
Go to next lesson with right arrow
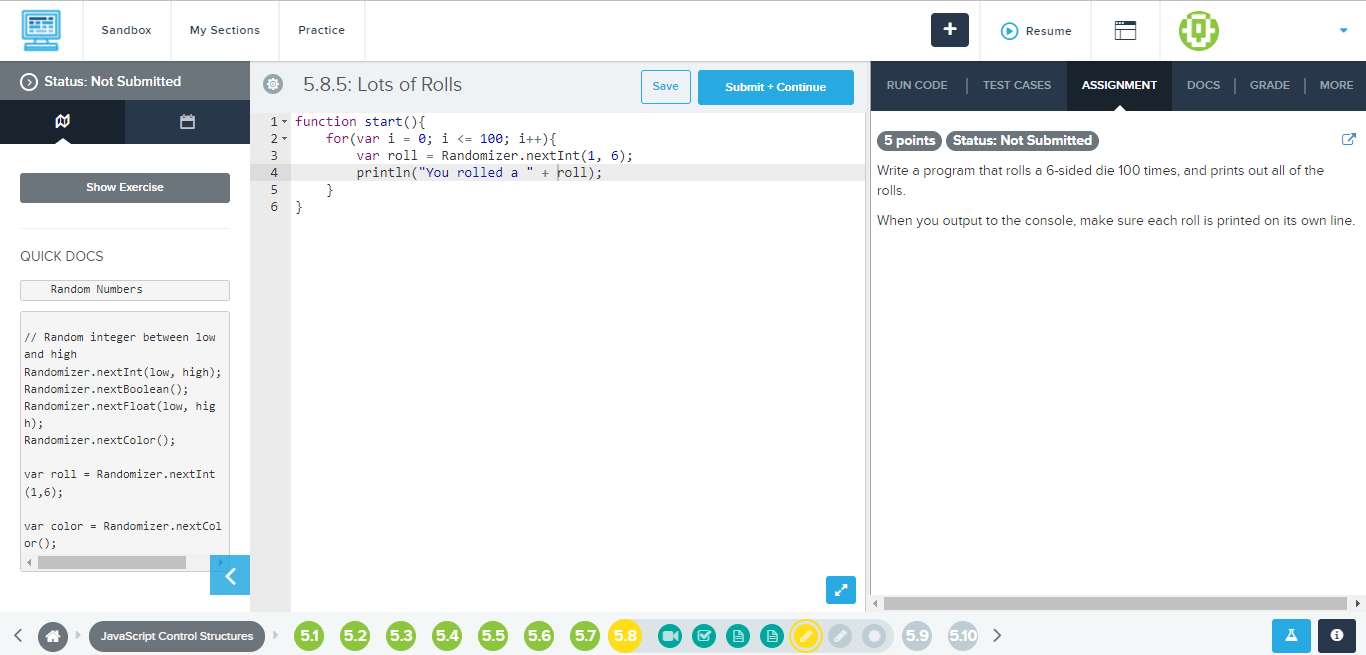(x=997, y=636)
